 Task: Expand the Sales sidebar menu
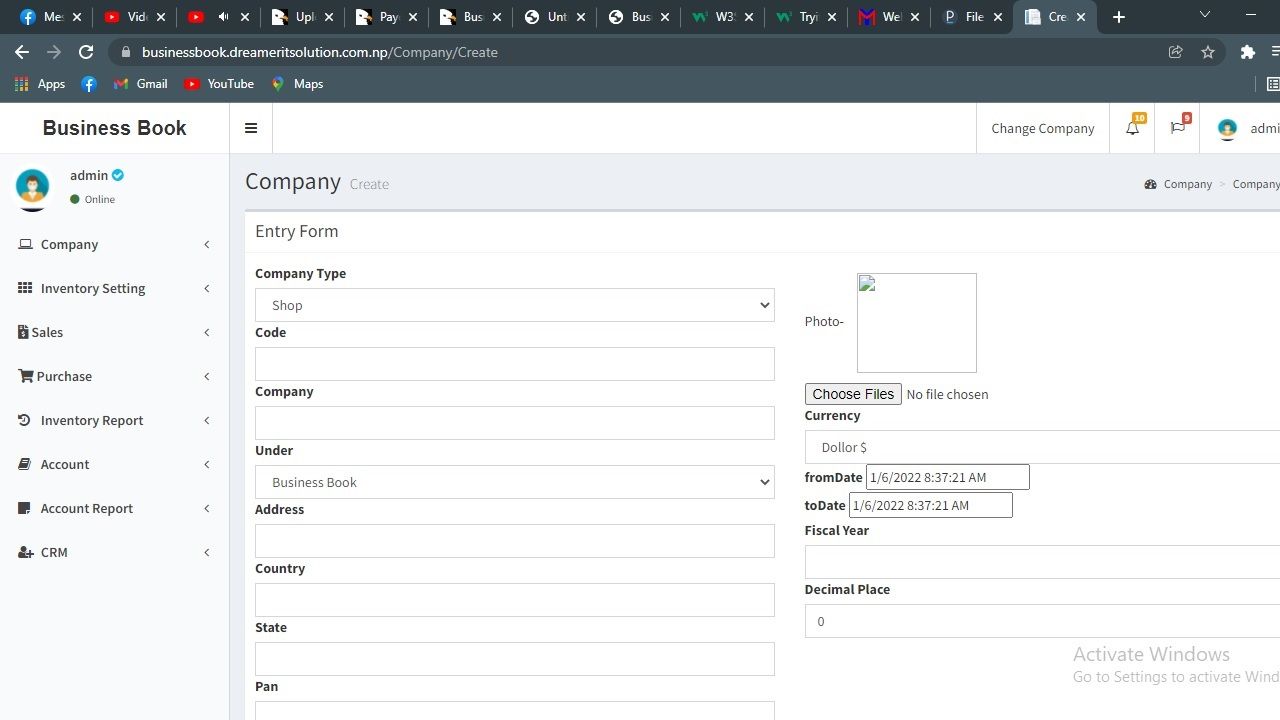[x=47, y=332]
